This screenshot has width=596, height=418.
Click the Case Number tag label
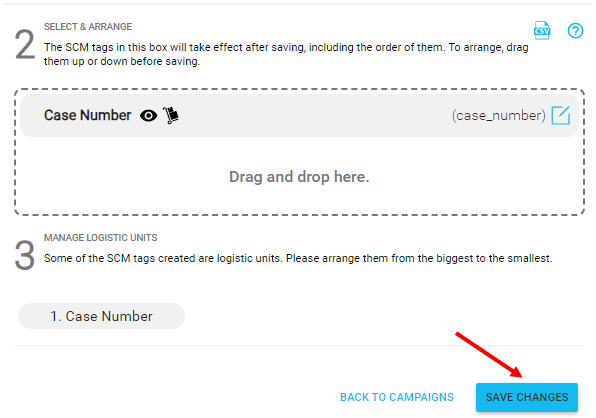[x=87, y=115]
